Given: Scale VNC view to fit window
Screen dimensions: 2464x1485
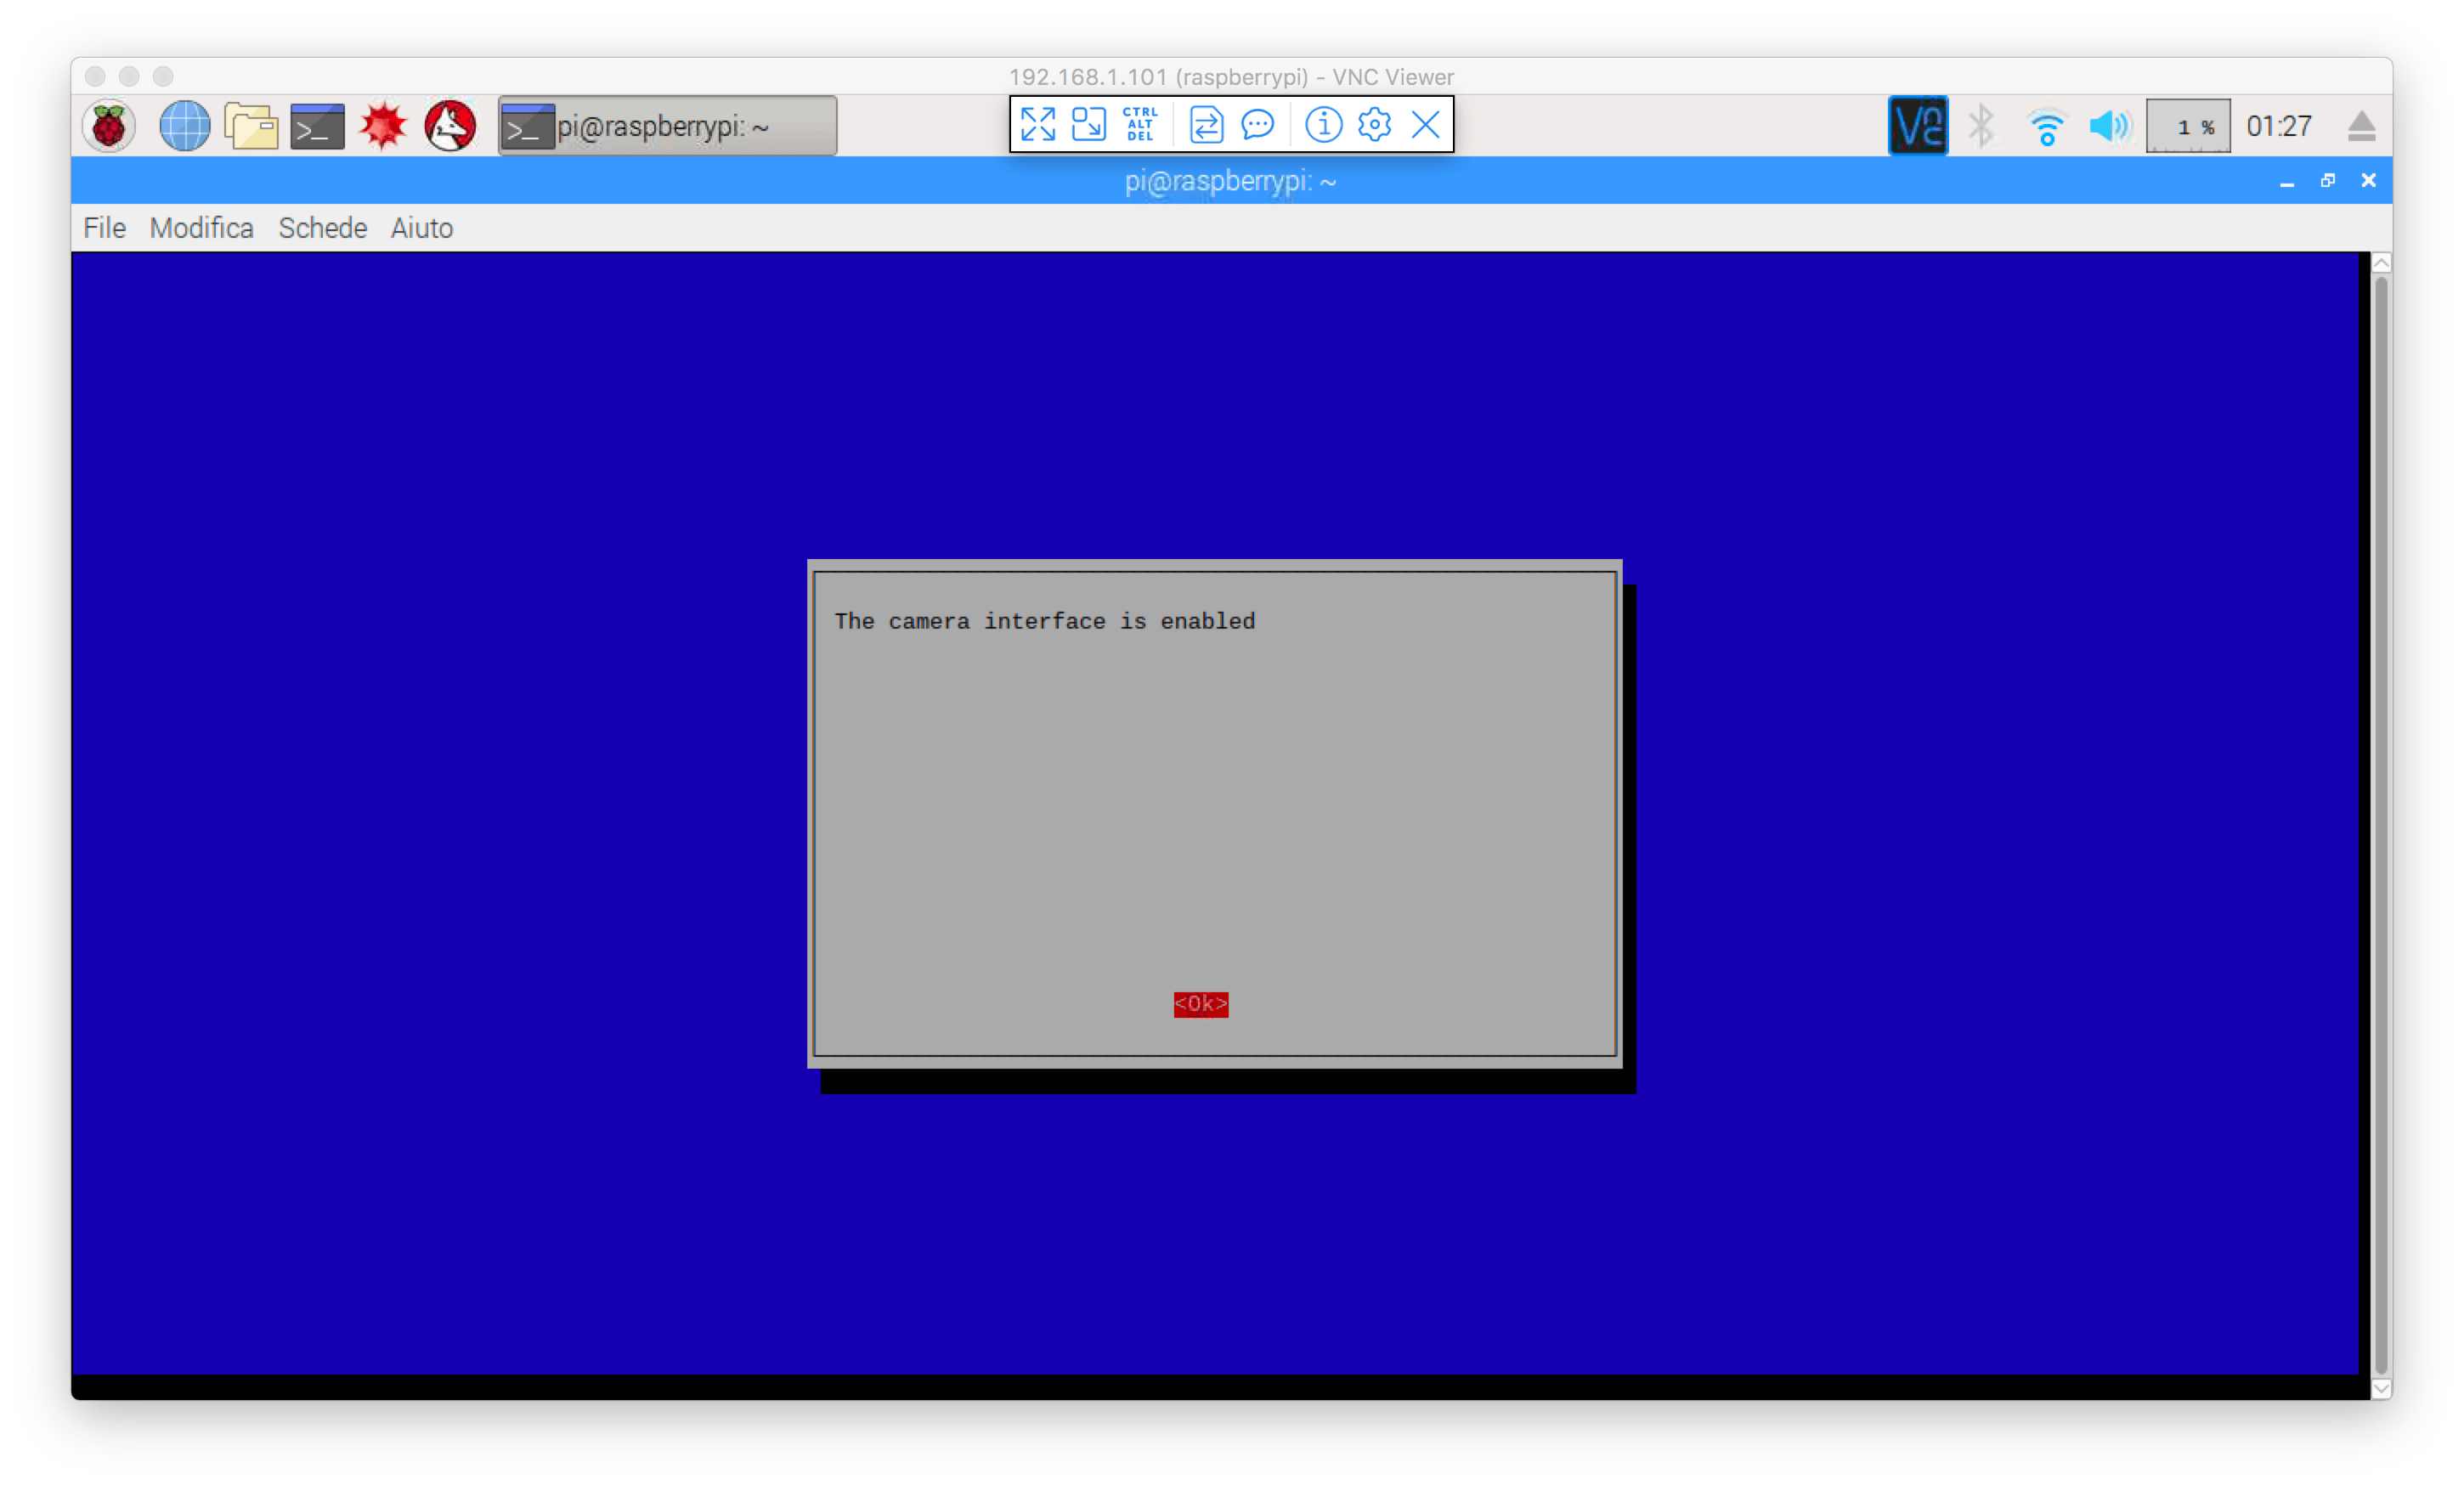Looking at the screenshot, I should [1088, 124].
